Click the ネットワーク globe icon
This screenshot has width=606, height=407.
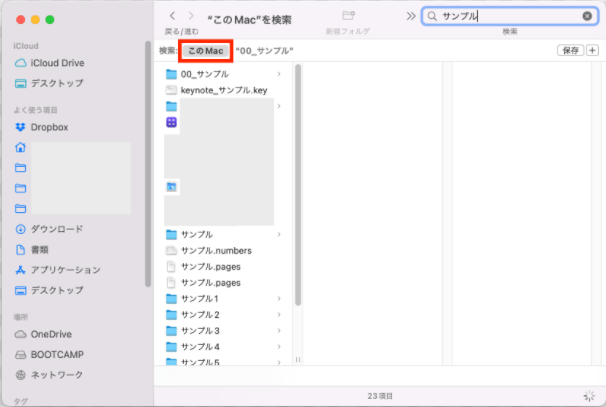[20, 375]
